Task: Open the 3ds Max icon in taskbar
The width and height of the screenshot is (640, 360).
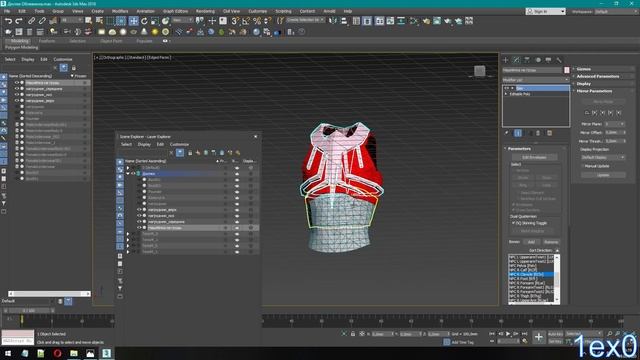Action: [x=107, y=353]
